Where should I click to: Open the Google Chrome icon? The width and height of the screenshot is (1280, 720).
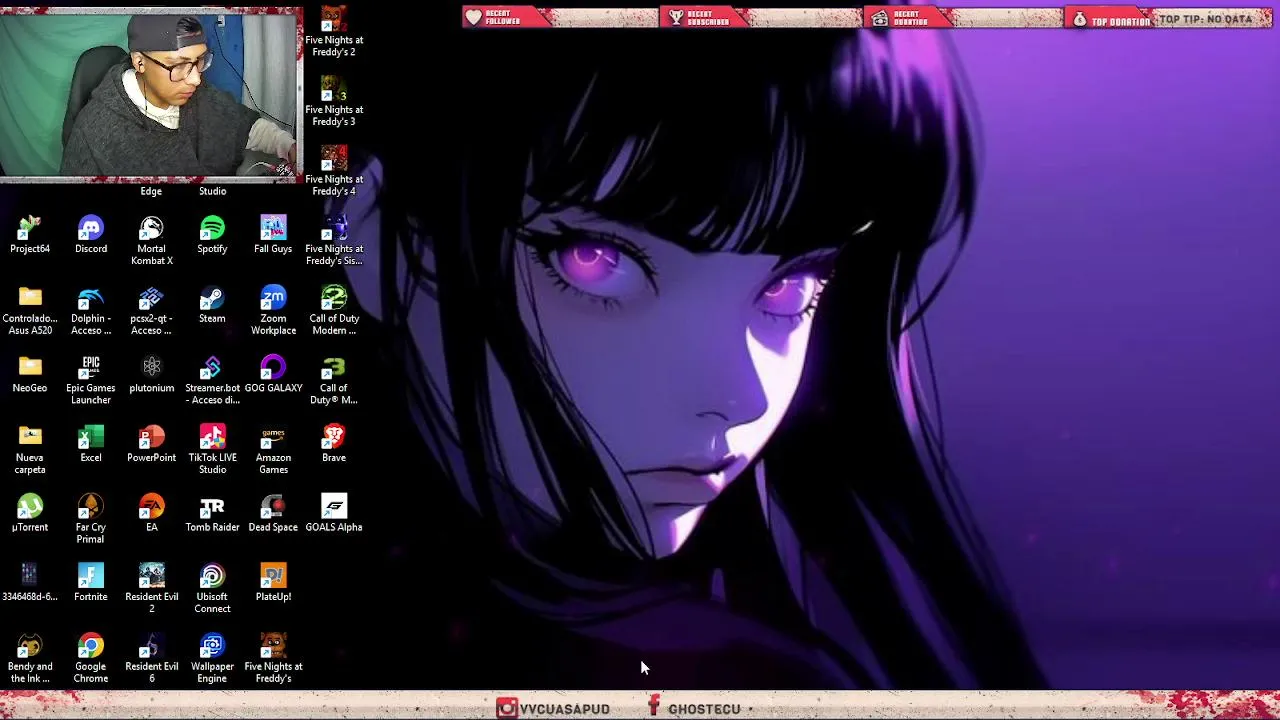91,658
